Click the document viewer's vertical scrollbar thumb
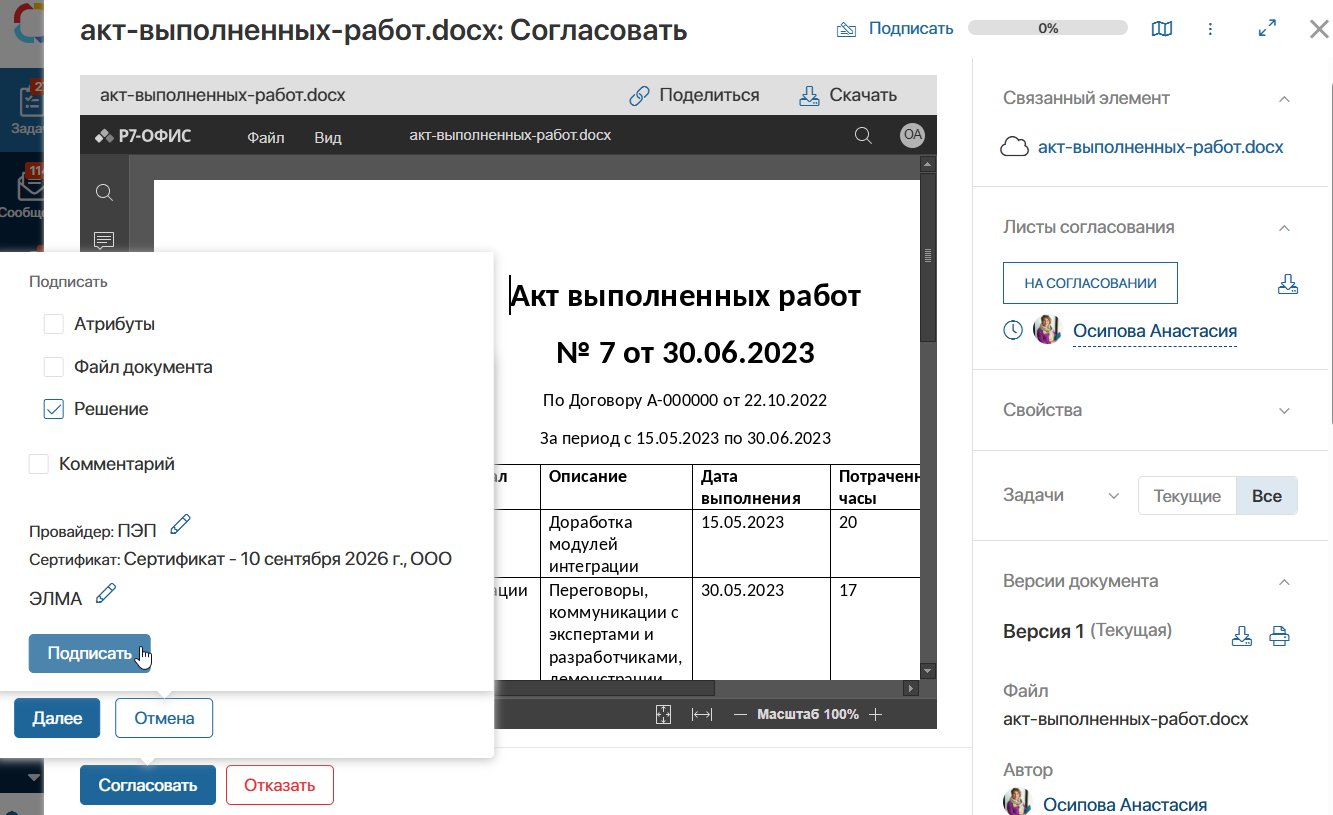Image resolution: width=1333 pixels, height=815 pixels. click(x=928, y=257)
